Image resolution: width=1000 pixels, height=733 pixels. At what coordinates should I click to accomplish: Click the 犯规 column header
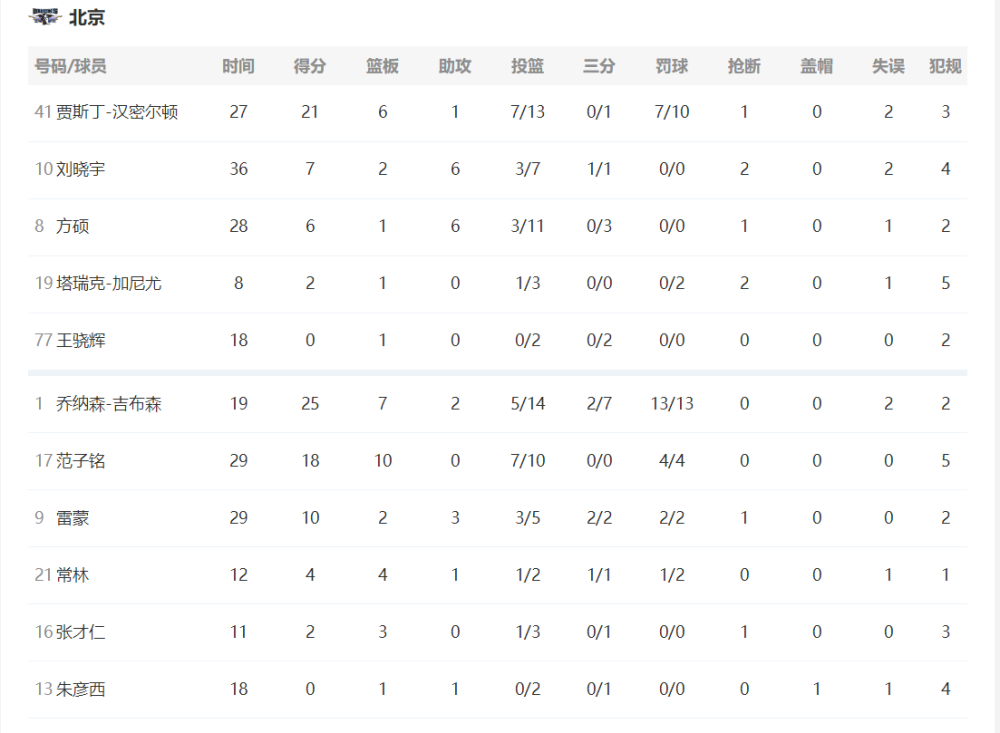tap(945, 66)
